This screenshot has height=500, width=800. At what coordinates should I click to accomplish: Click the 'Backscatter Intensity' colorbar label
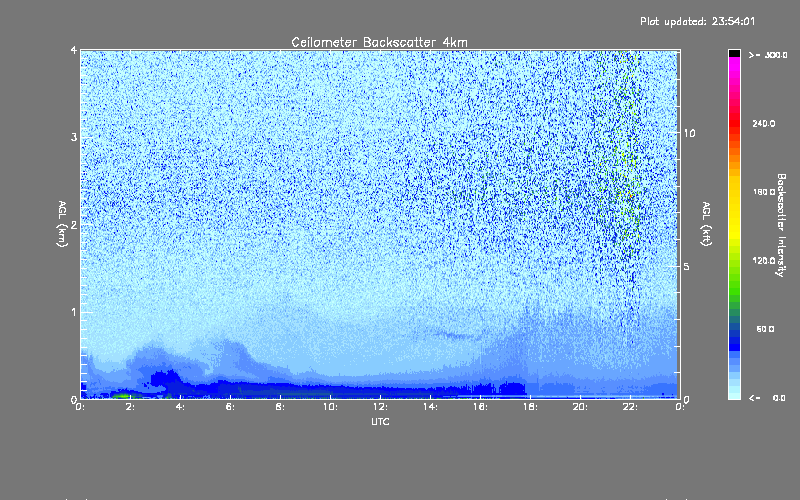[x=781, y=225]
